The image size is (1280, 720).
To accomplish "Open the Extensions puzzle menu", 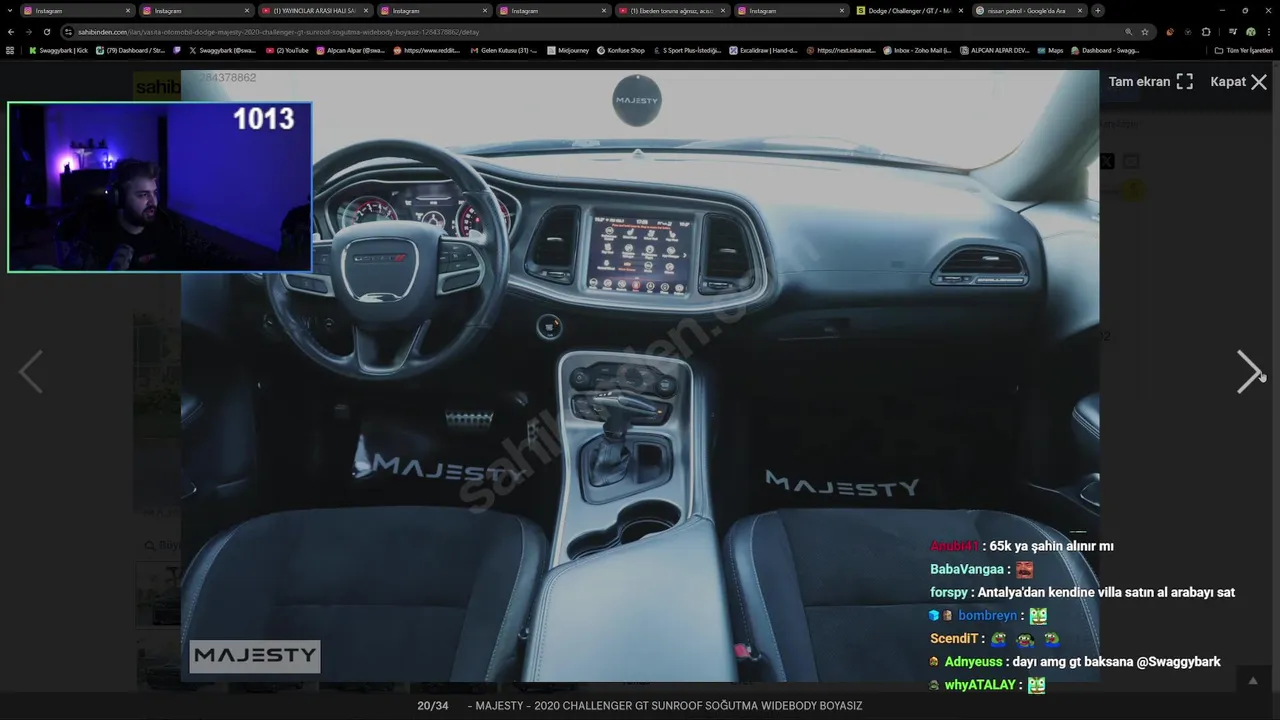I will (x=1206, y=32).
